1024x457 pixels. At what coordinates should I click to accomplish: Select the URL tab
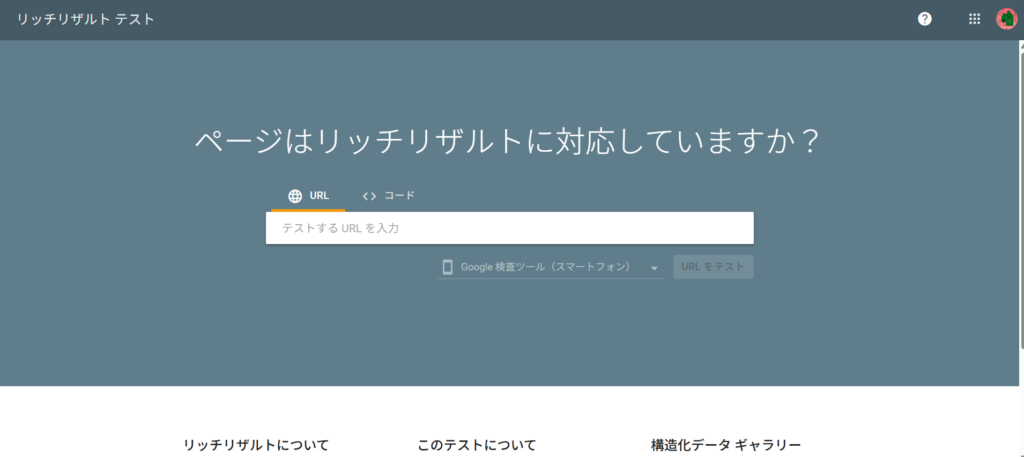(x=308, y=195)
